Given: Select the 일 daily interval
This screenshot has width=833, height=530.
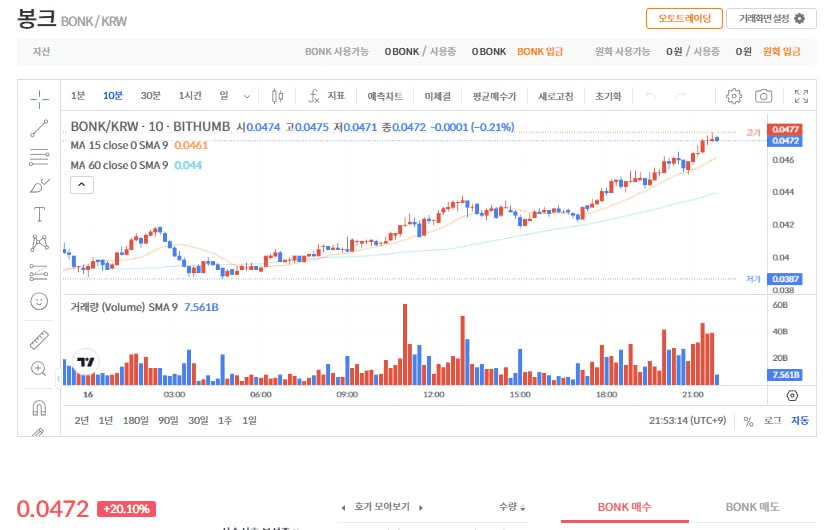Looking at the screenshot, I should click(224, 96).
